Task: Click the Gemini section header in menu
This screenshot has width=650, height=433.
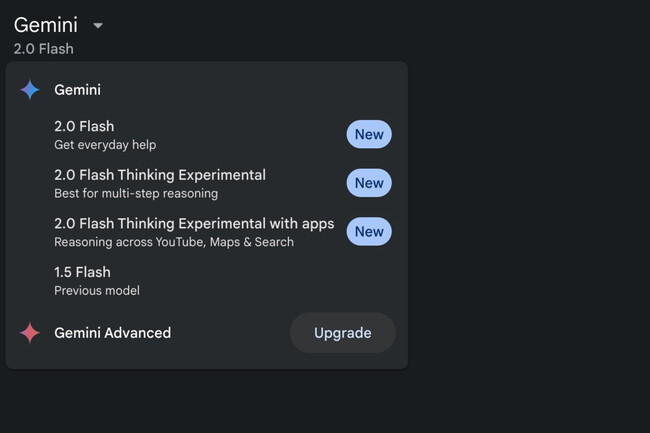Action: [77, 90]
